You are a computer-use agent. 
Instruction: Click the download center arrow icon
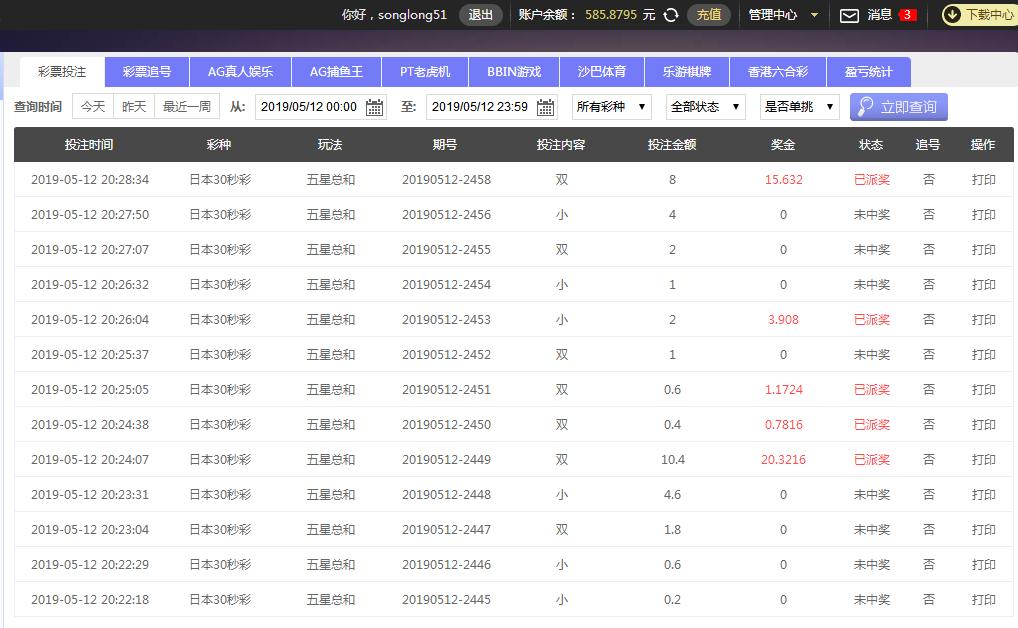pyautogui.click(x=952, y=15)
